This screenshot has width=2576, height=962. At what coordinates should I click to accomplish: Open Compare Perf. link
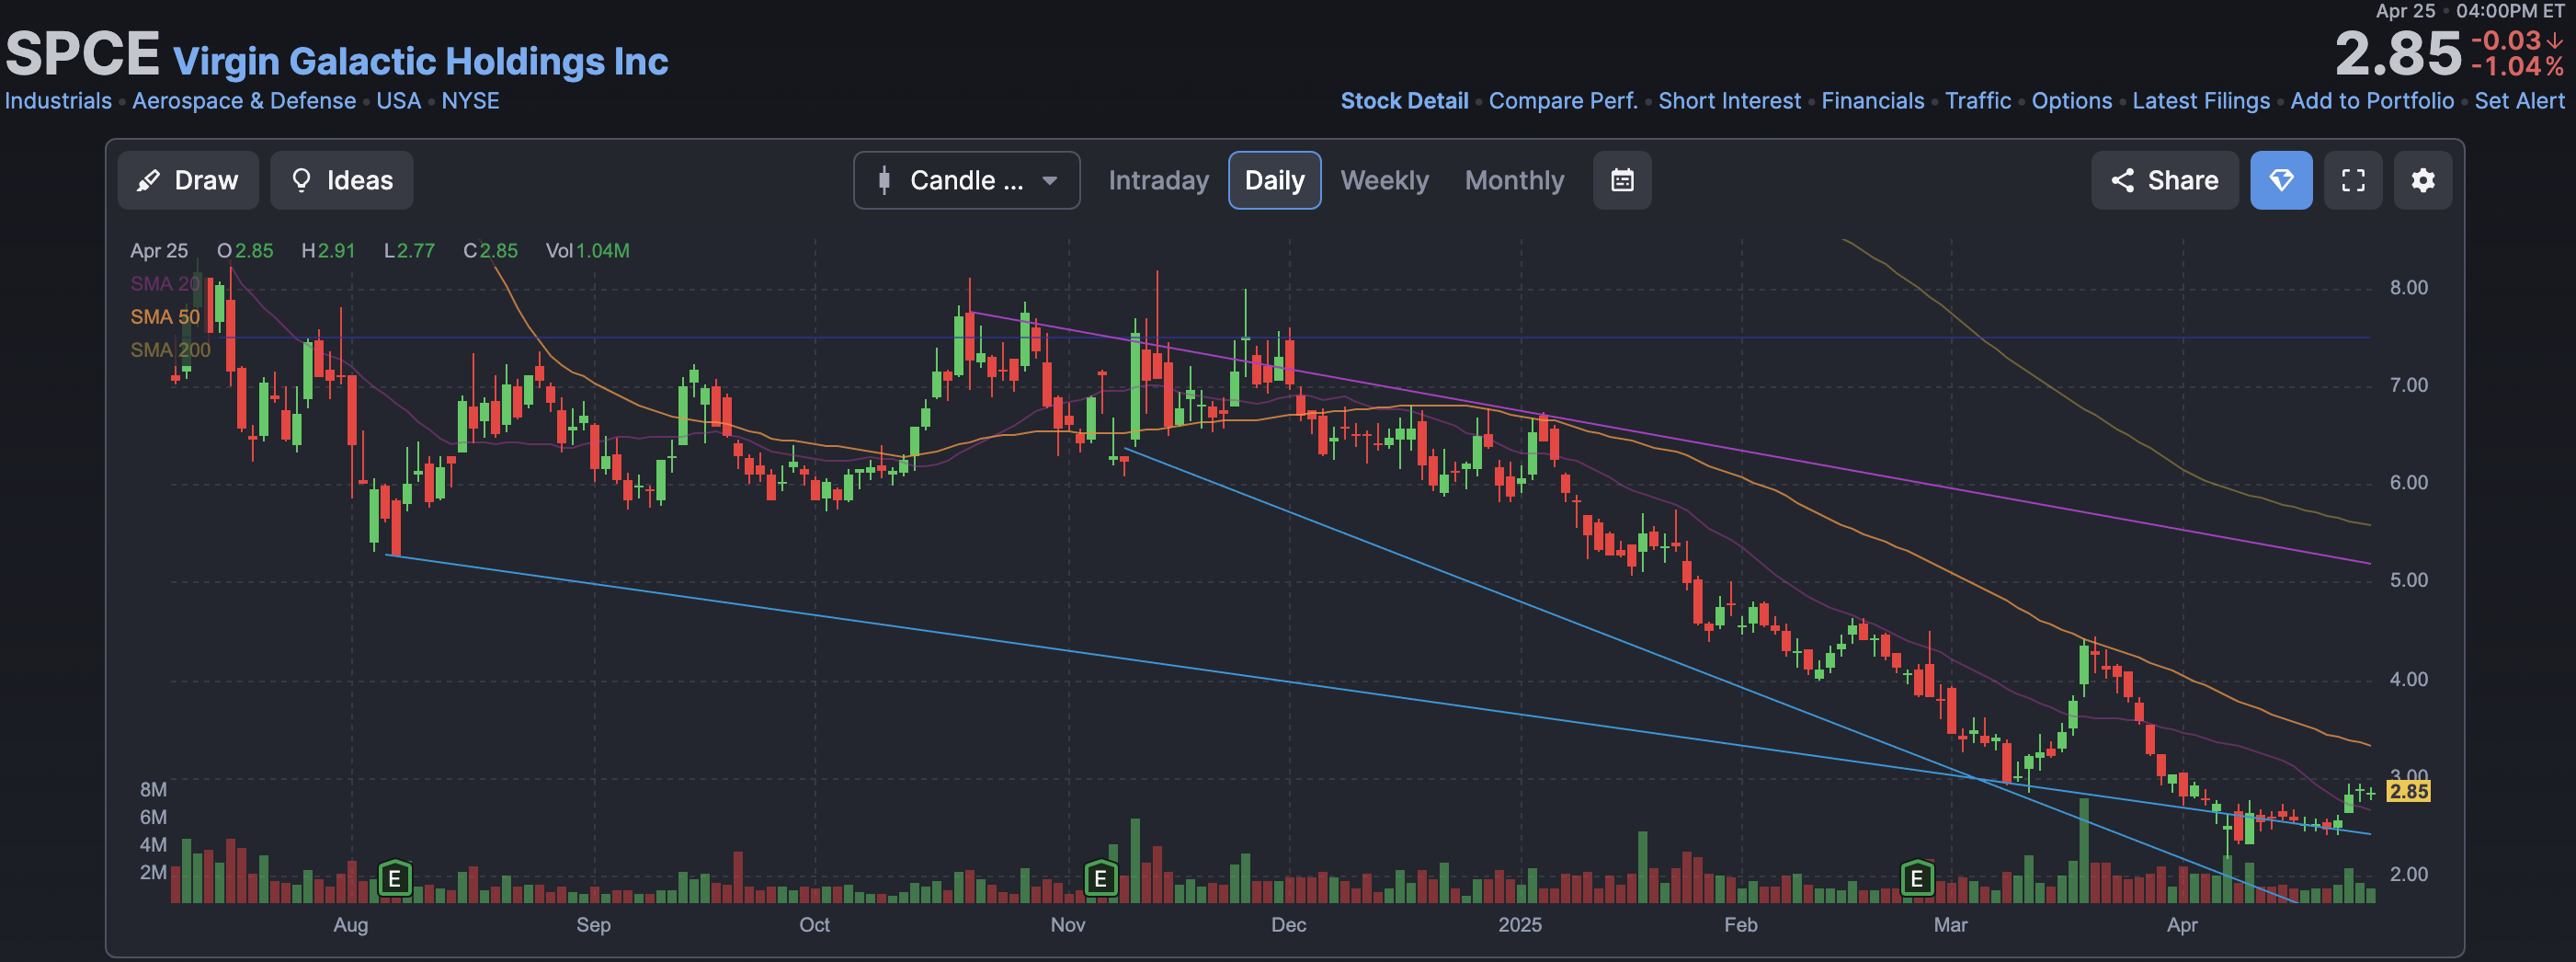[1563, 101]
